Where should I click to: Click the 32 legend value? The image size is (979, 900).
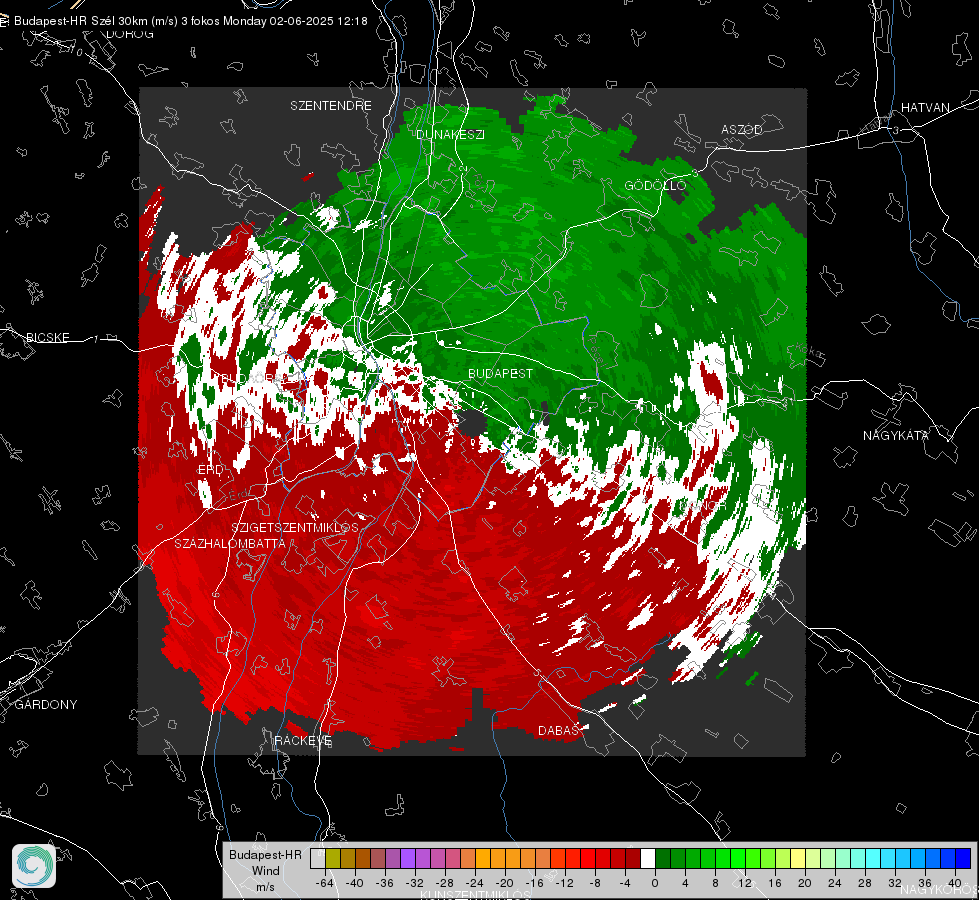(895, 883)
